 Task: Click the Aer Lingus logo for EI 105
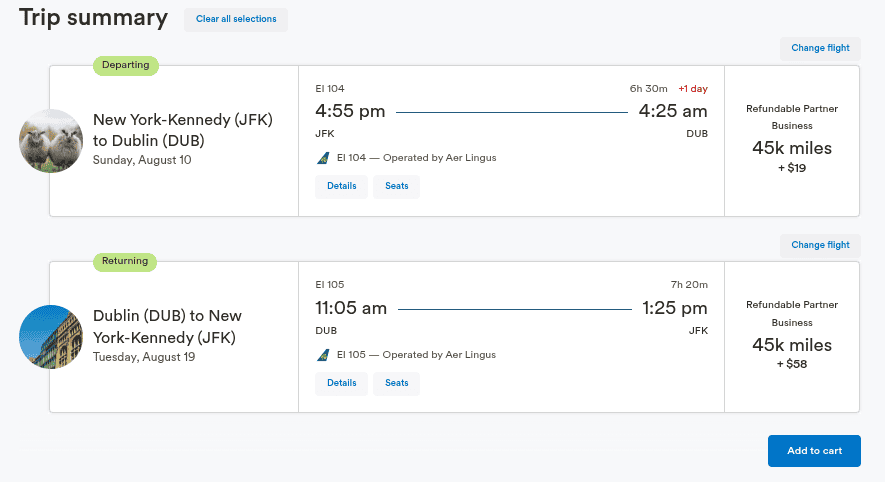pos(323,355)
